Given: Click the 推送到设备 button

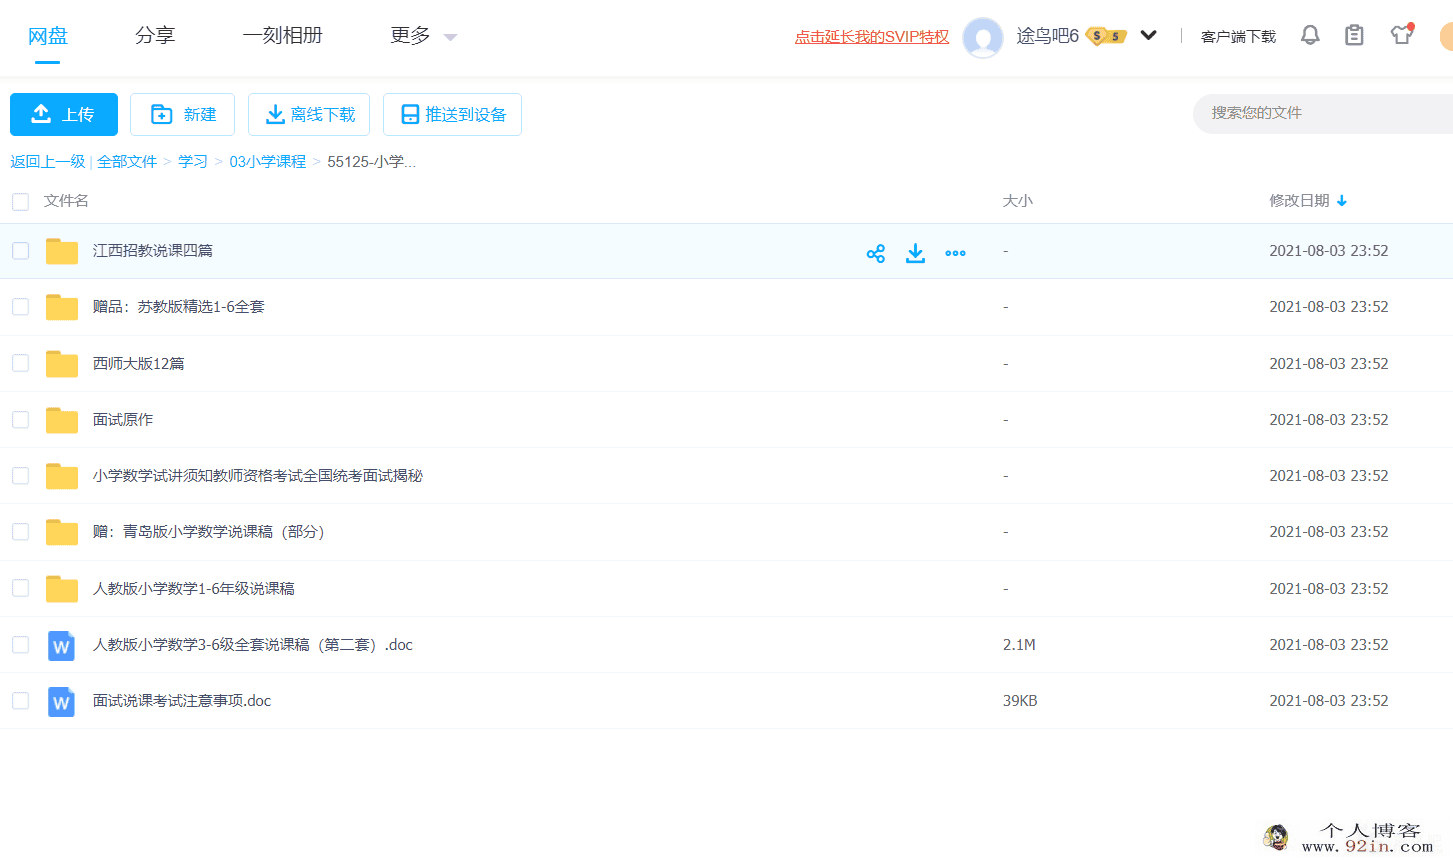Looking at the screenshot, I should [452, 114].
